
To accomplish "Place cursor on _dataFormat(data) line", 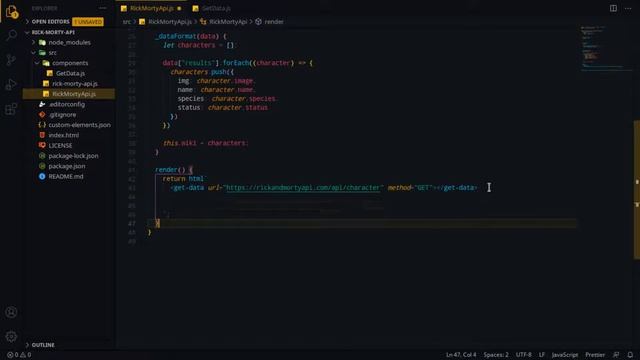I will 191,36.
